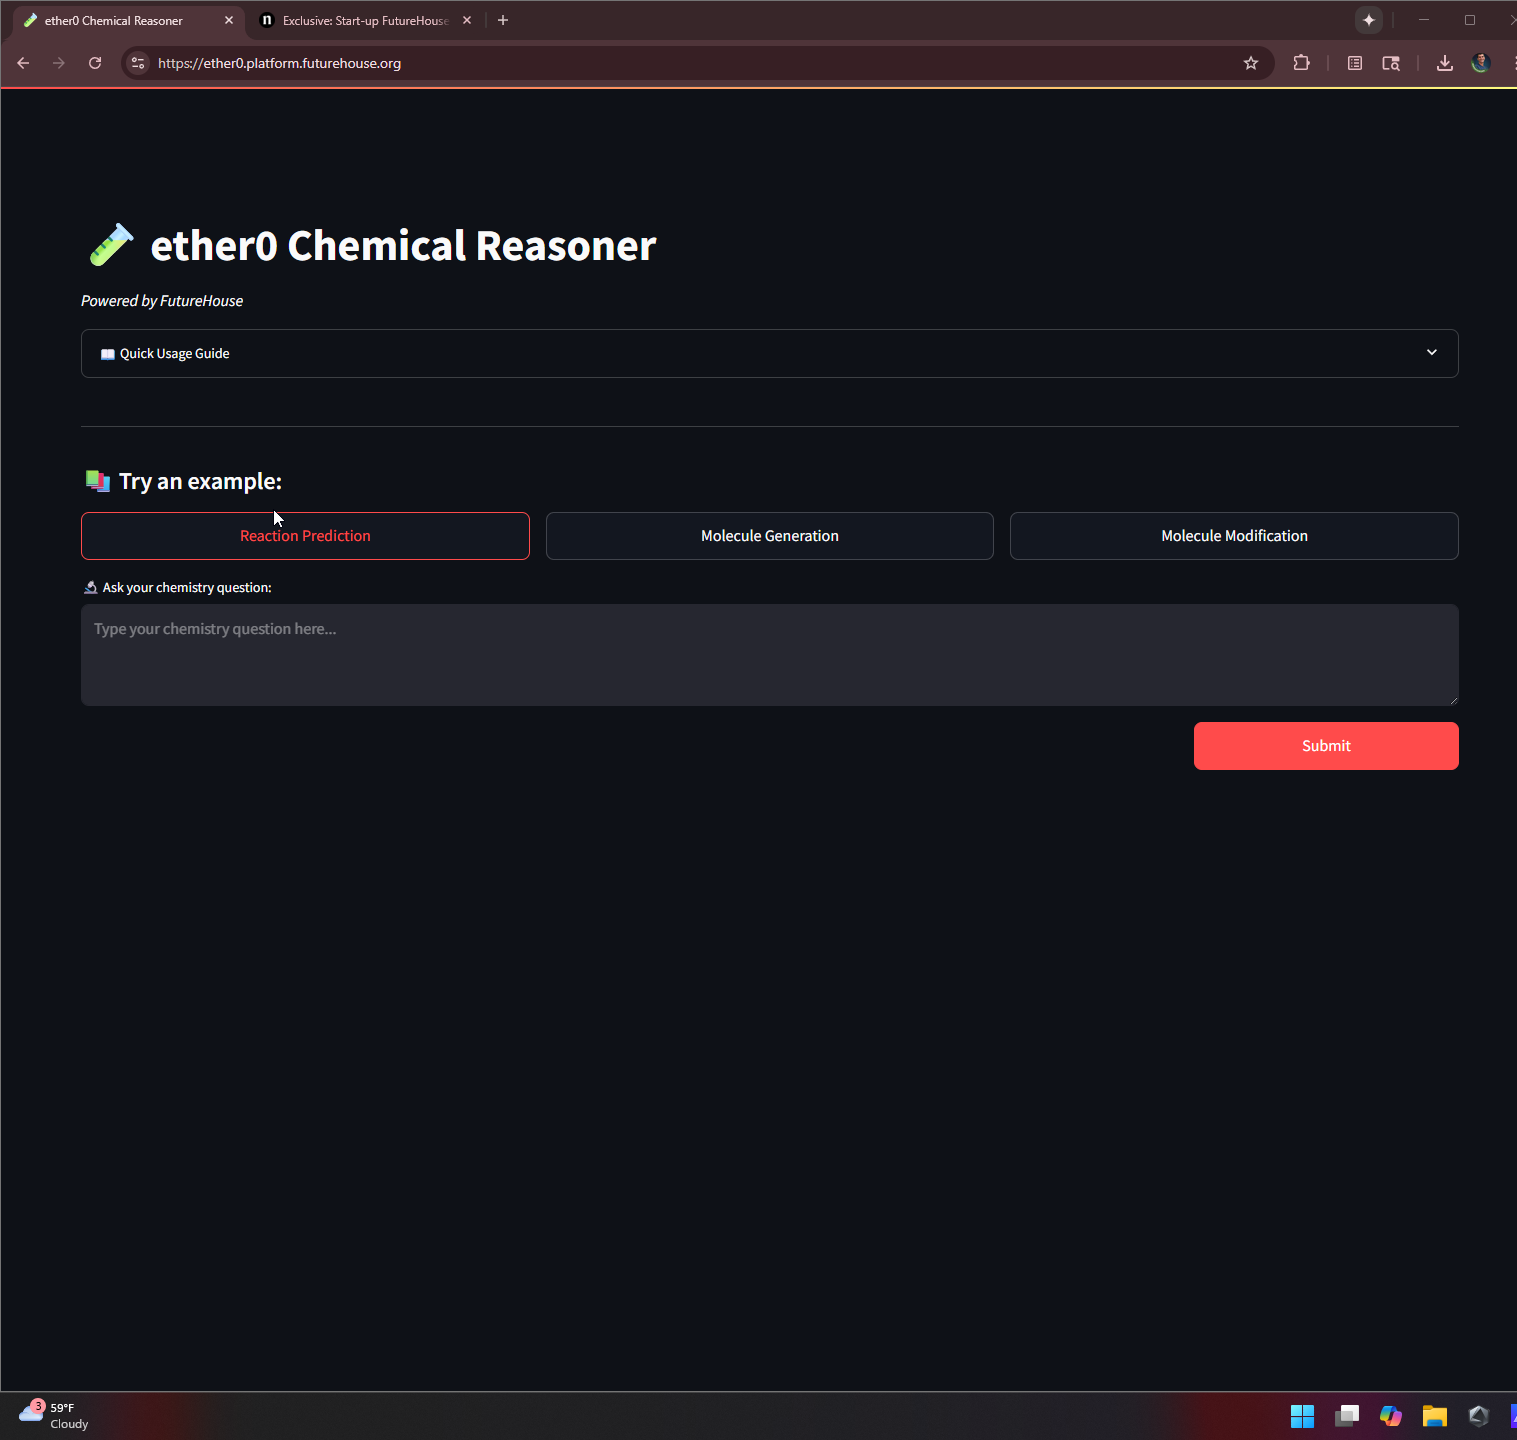1517x1440 pixels.
Task: Load the Molecule Generation example
Action: (770, 536)
